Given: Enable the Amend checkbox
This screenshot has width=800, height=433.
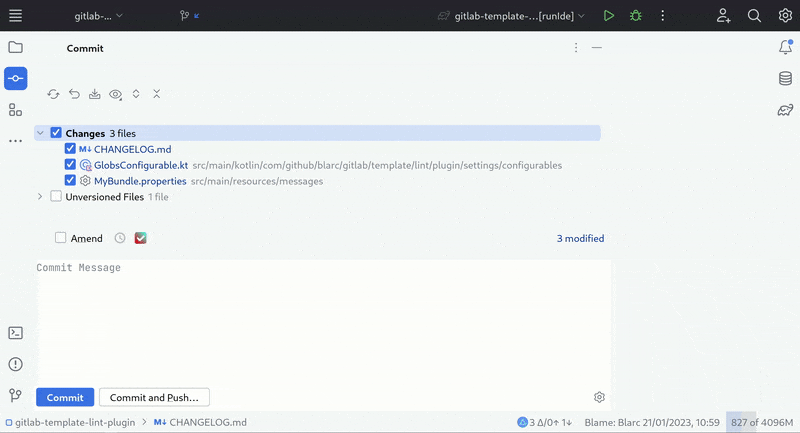Looking at the screenshot, I should coord(60,238).
